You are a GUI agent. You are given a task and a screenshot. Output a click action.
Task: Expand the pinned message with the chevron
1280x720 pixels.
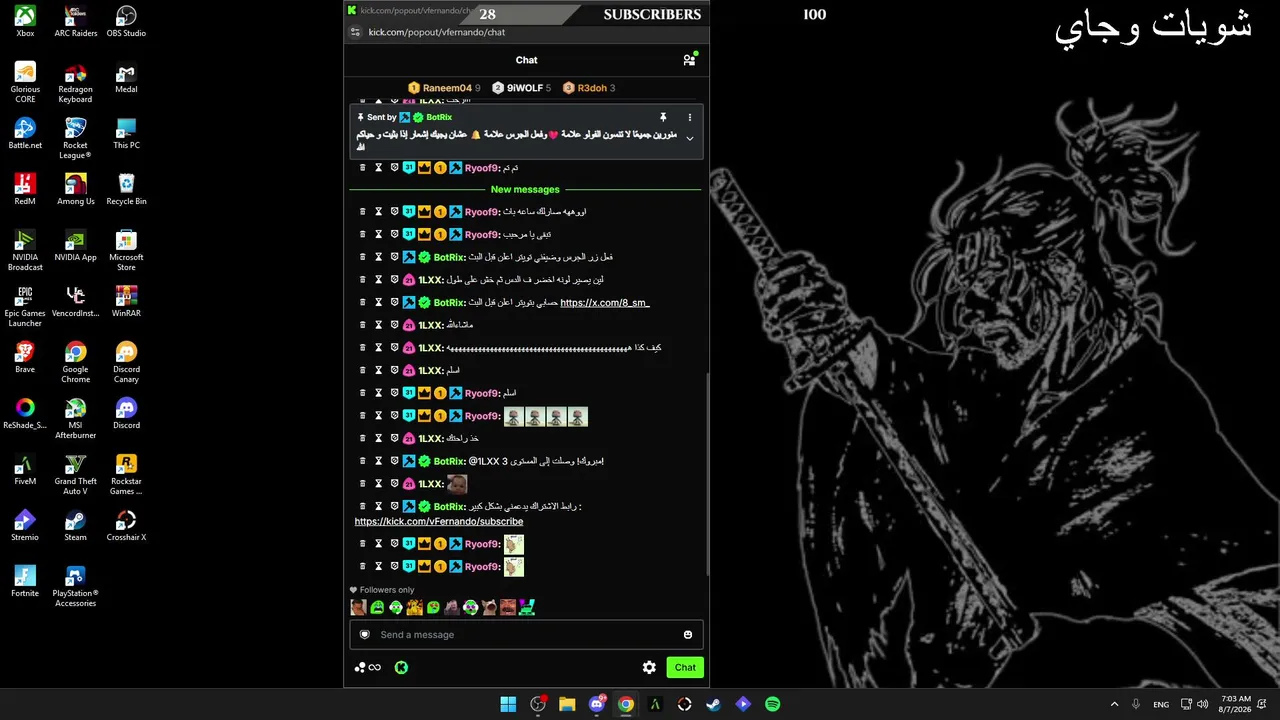[x=689, y=139]
